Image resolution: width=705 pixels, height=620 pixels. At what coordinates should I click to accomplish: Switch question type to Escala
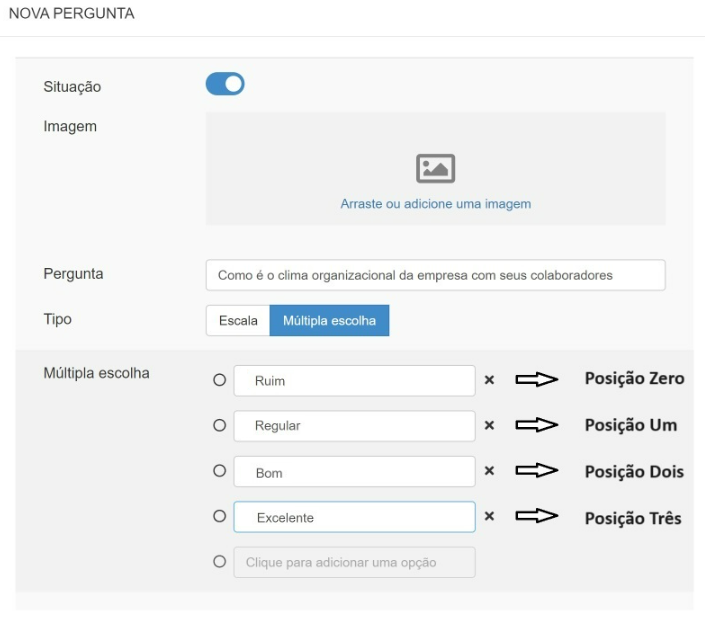pos(237,320)
